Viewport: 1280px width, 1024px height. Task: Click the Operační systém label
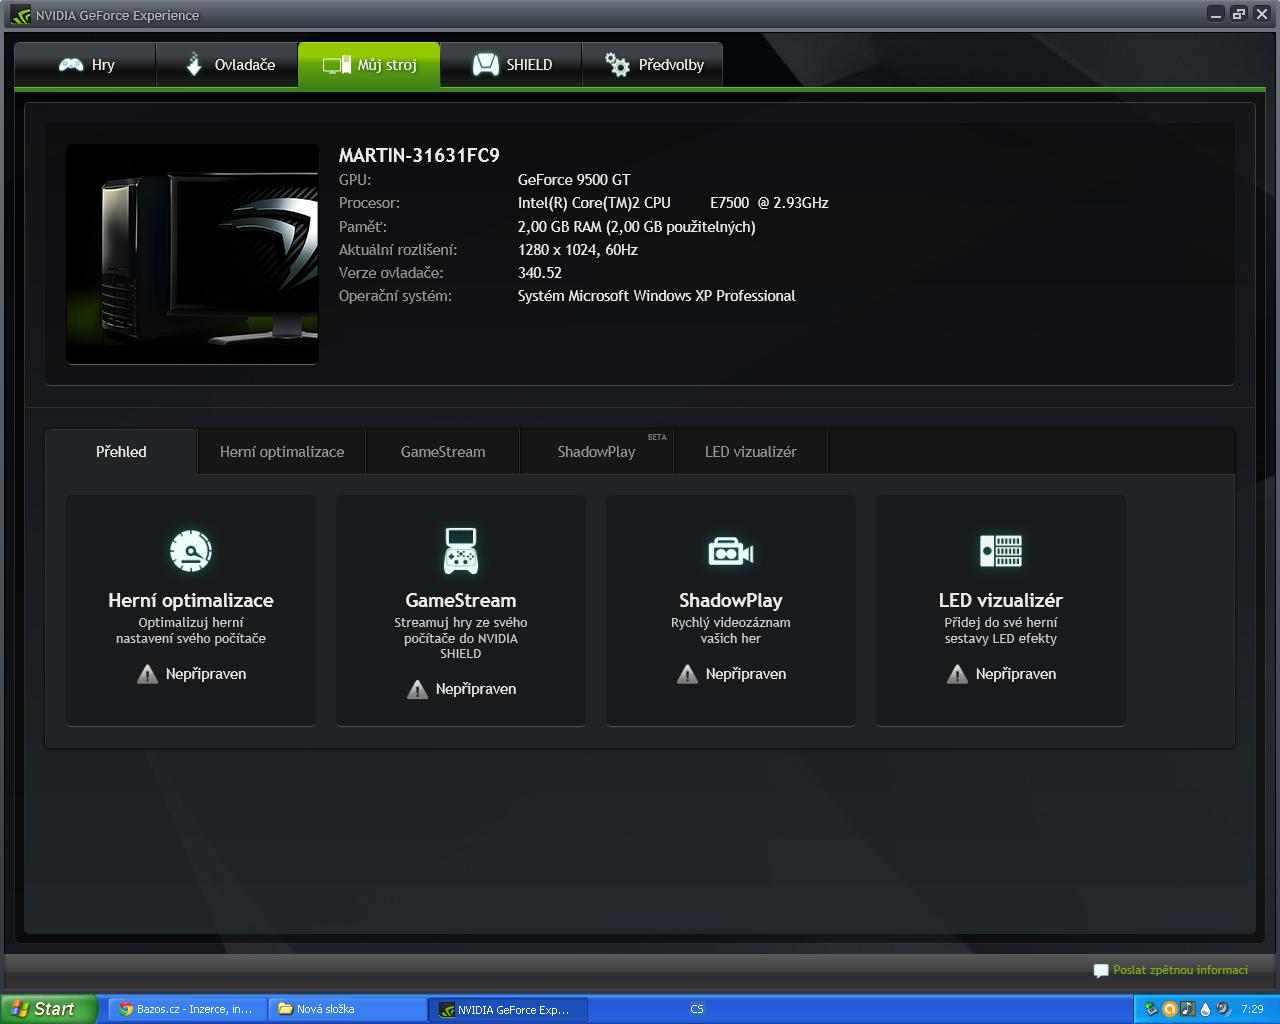[395, 296]
